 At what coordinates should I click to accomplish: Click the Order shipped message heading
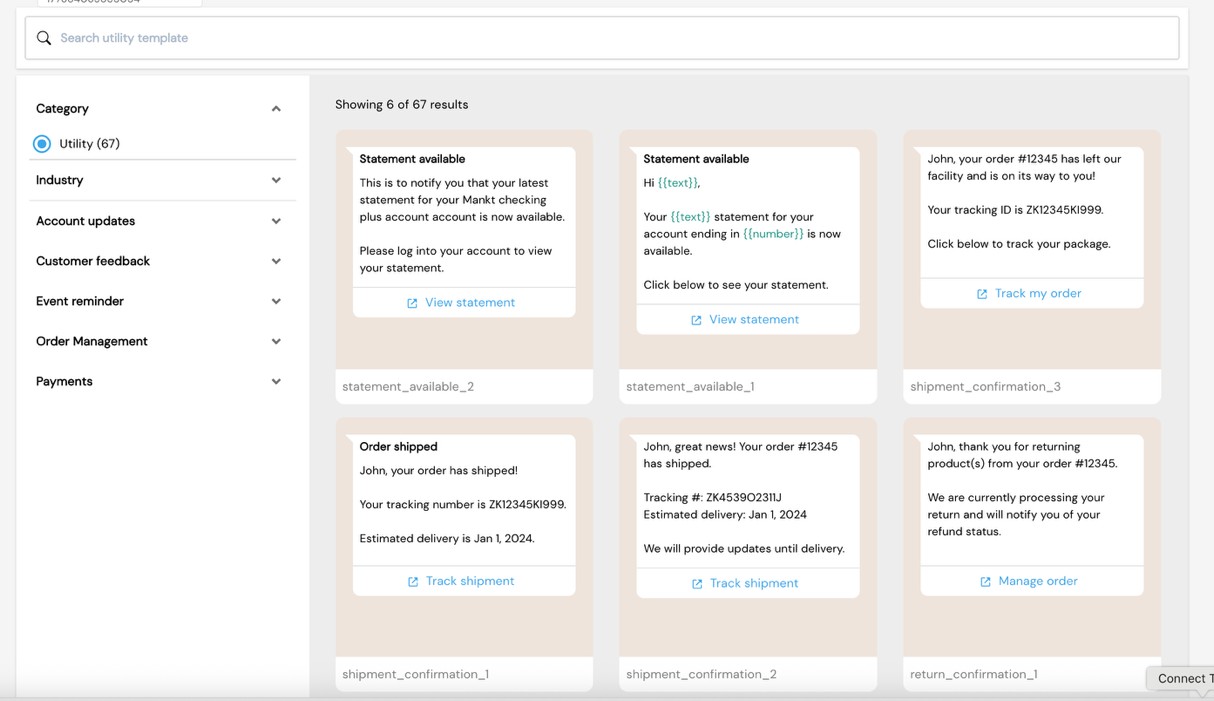[398, 446]
